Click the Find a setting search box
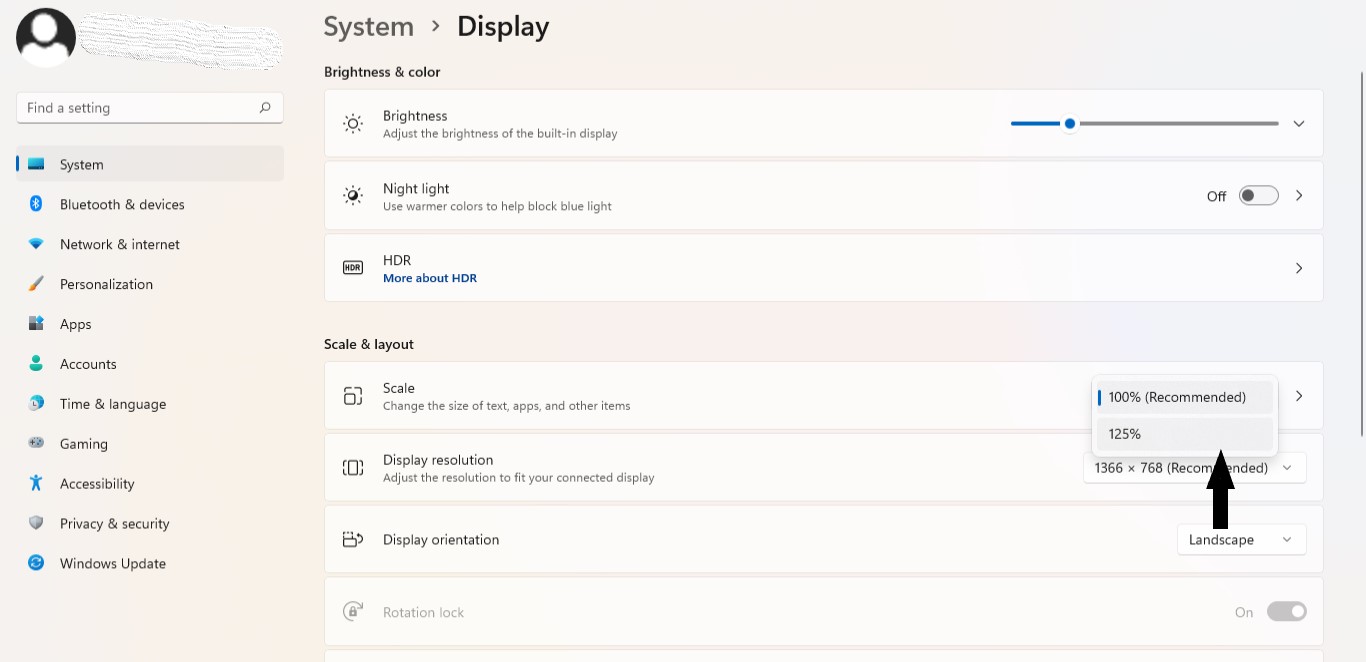The width and height of the screenshot is (1366, 662). click(140, 108)
